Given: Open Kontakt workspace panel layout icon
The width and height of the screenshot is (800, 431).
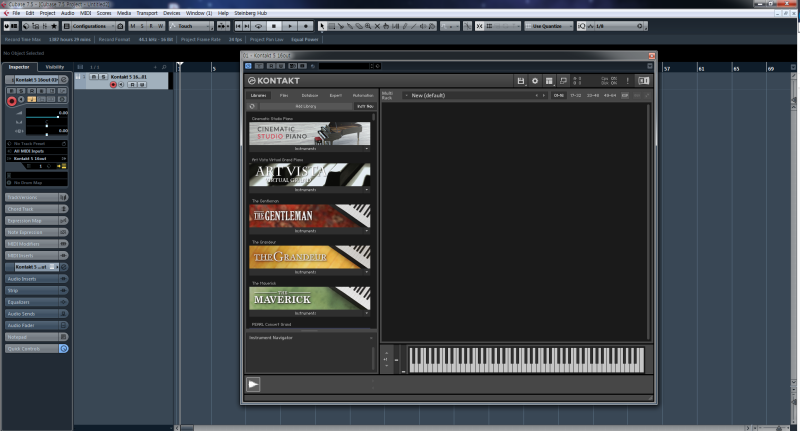Looking at the screenshot, I should 549,81.
